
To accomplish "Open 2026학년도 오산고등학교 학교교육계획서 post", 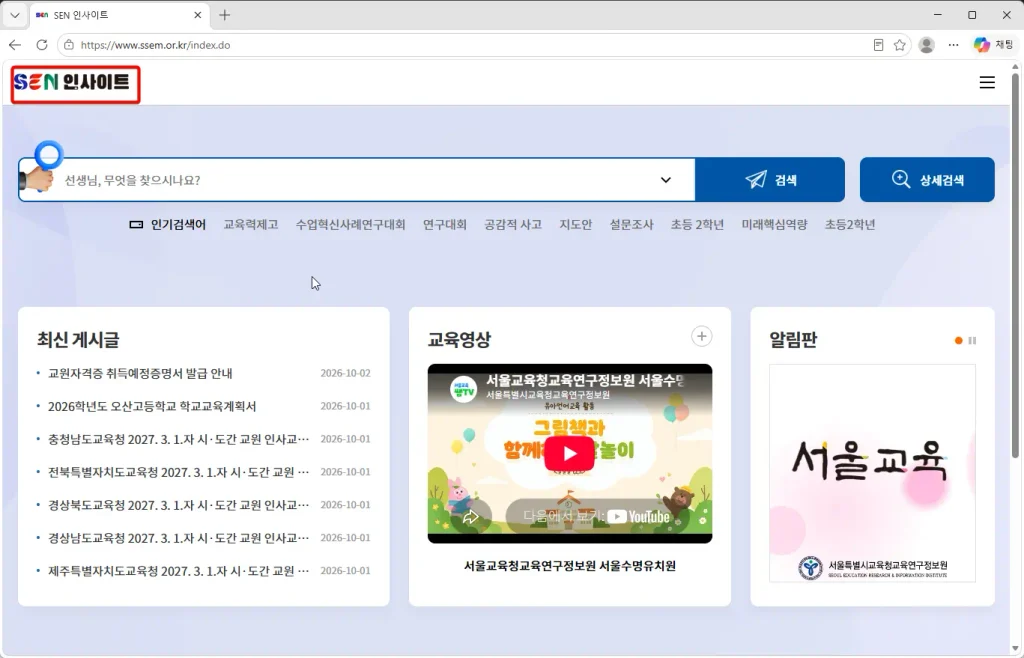I will (152, 406).
